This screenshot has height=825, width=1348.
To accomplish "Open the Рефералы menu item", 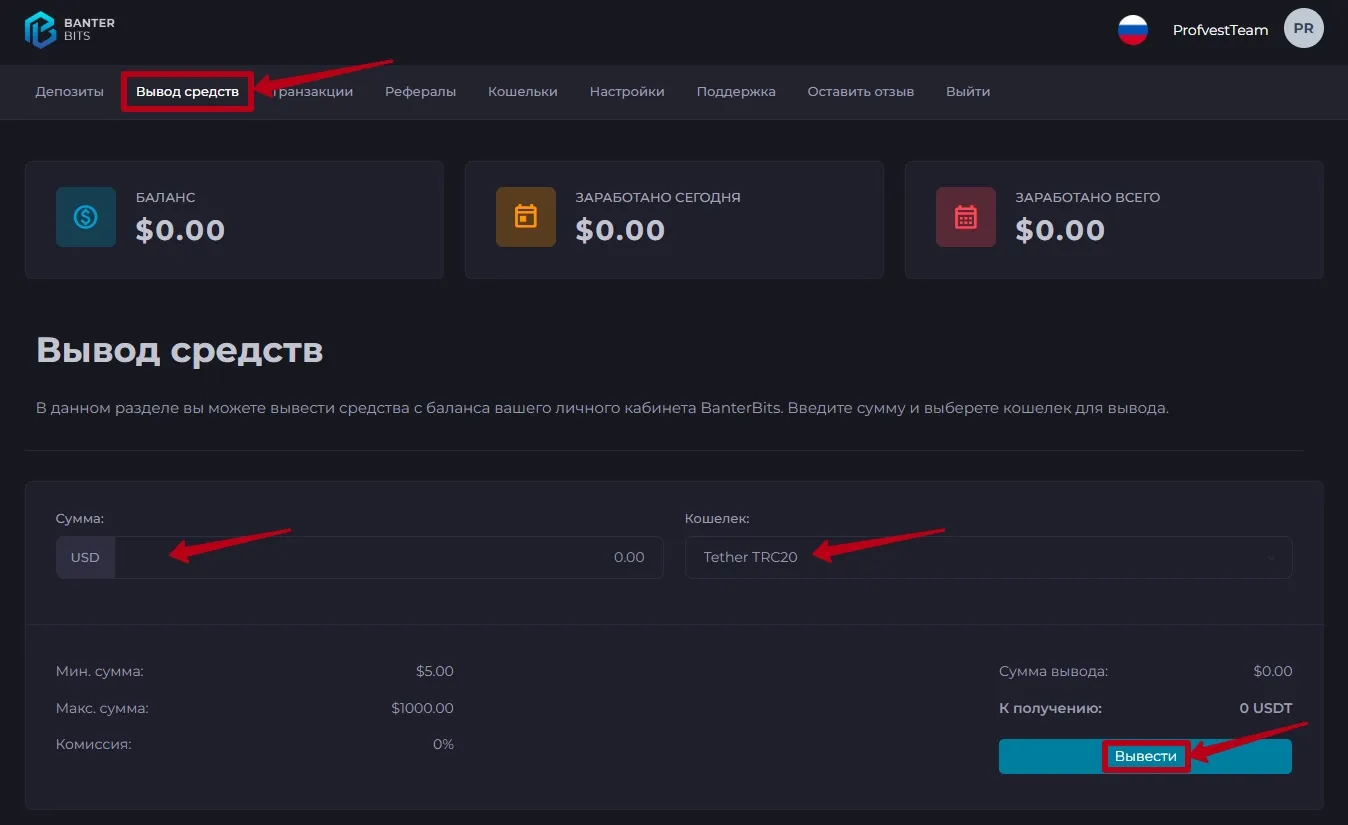I will coord(420,92).
